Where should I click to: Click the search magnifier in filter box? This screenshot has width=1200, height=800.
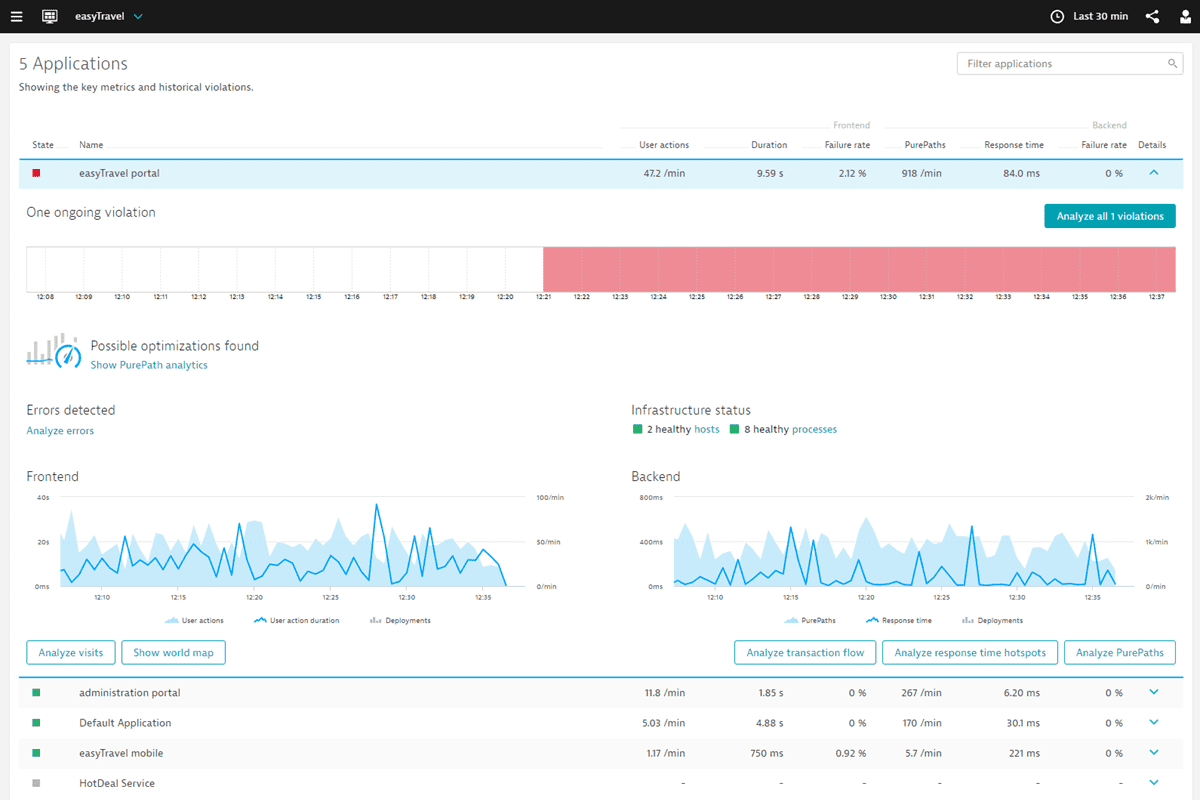pos(1173,63)
